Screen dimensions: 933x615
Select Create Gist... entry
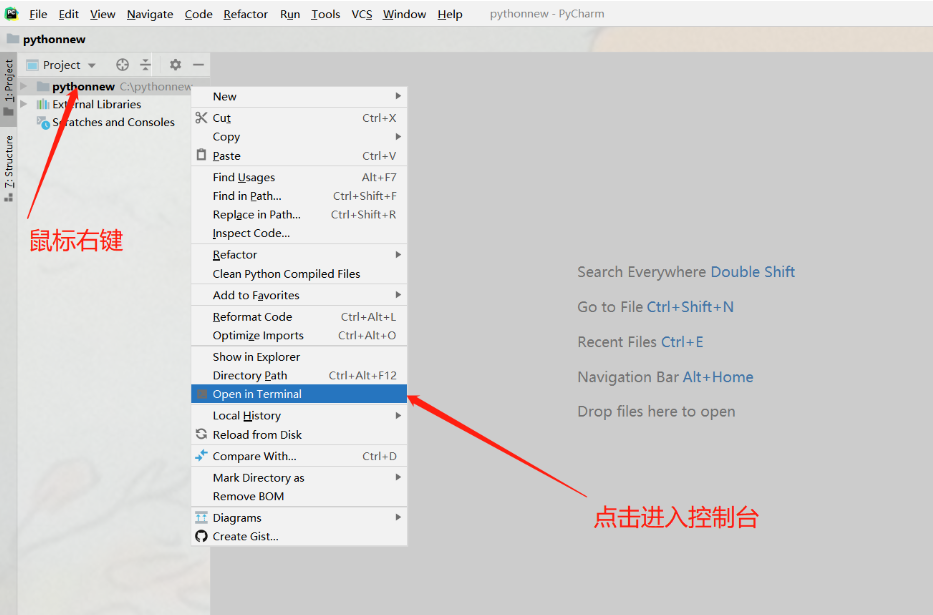299,536
